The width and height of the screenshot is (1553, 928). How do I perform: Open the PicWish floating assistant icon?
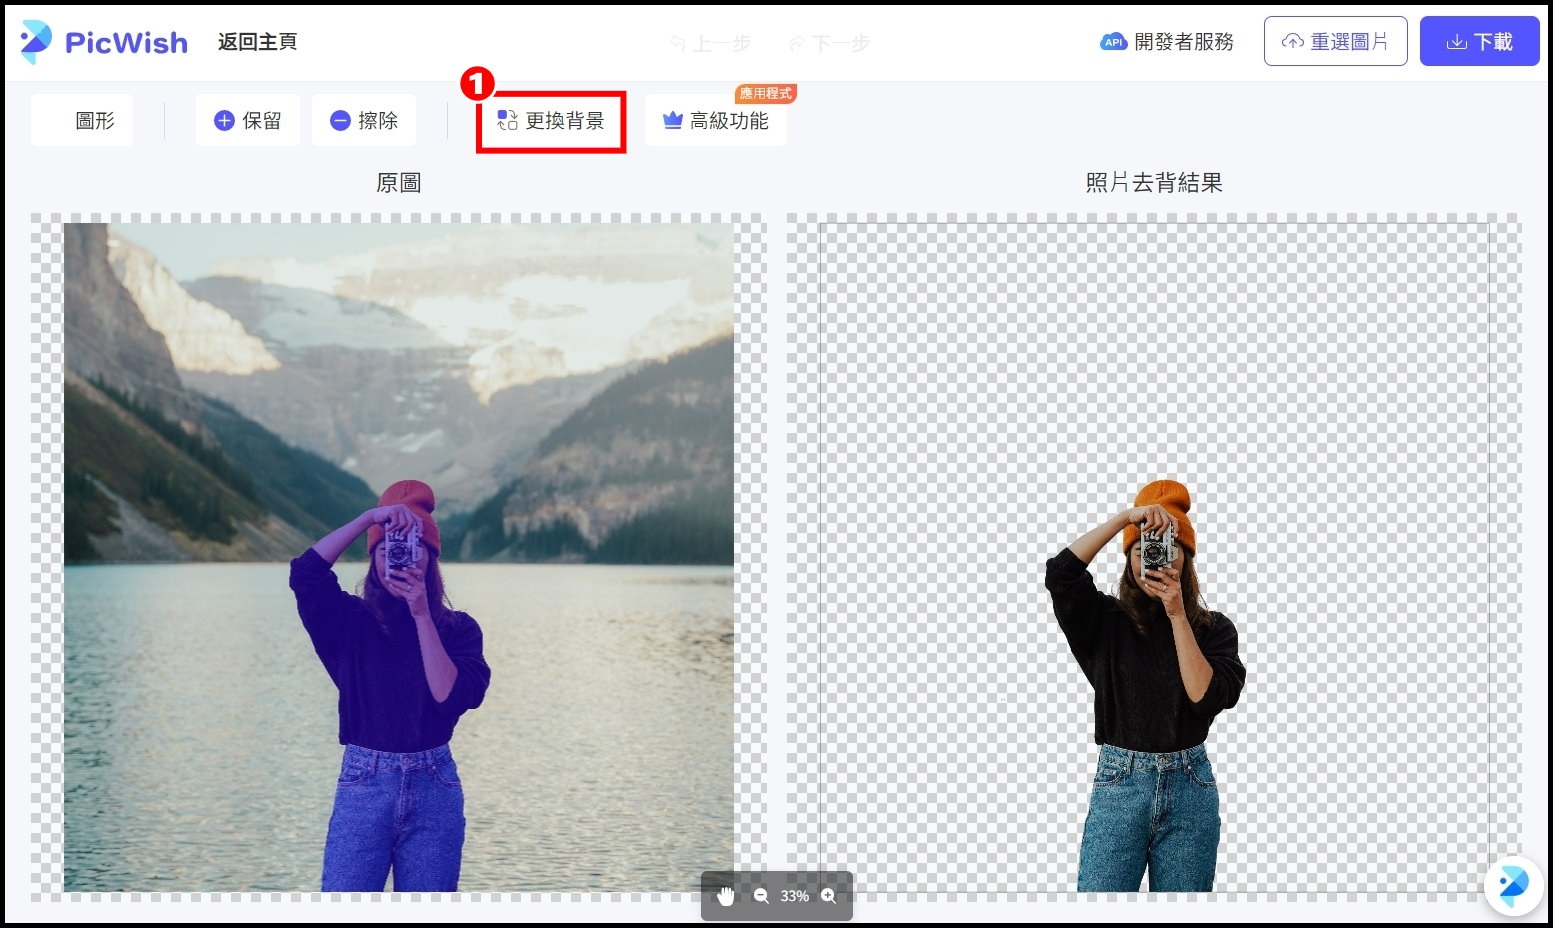click(1513, 885)
